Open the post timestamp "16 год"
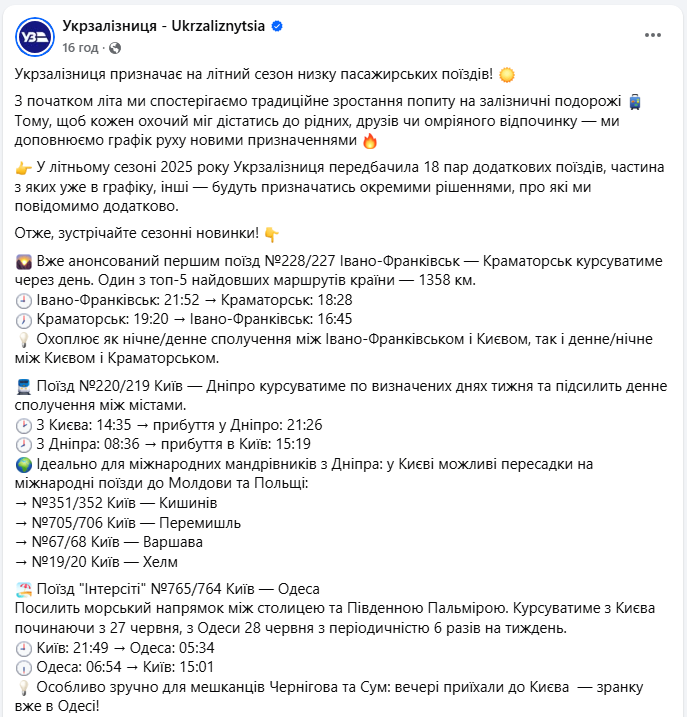Screen dimensions: 687x717 click(x=80, y=47)
